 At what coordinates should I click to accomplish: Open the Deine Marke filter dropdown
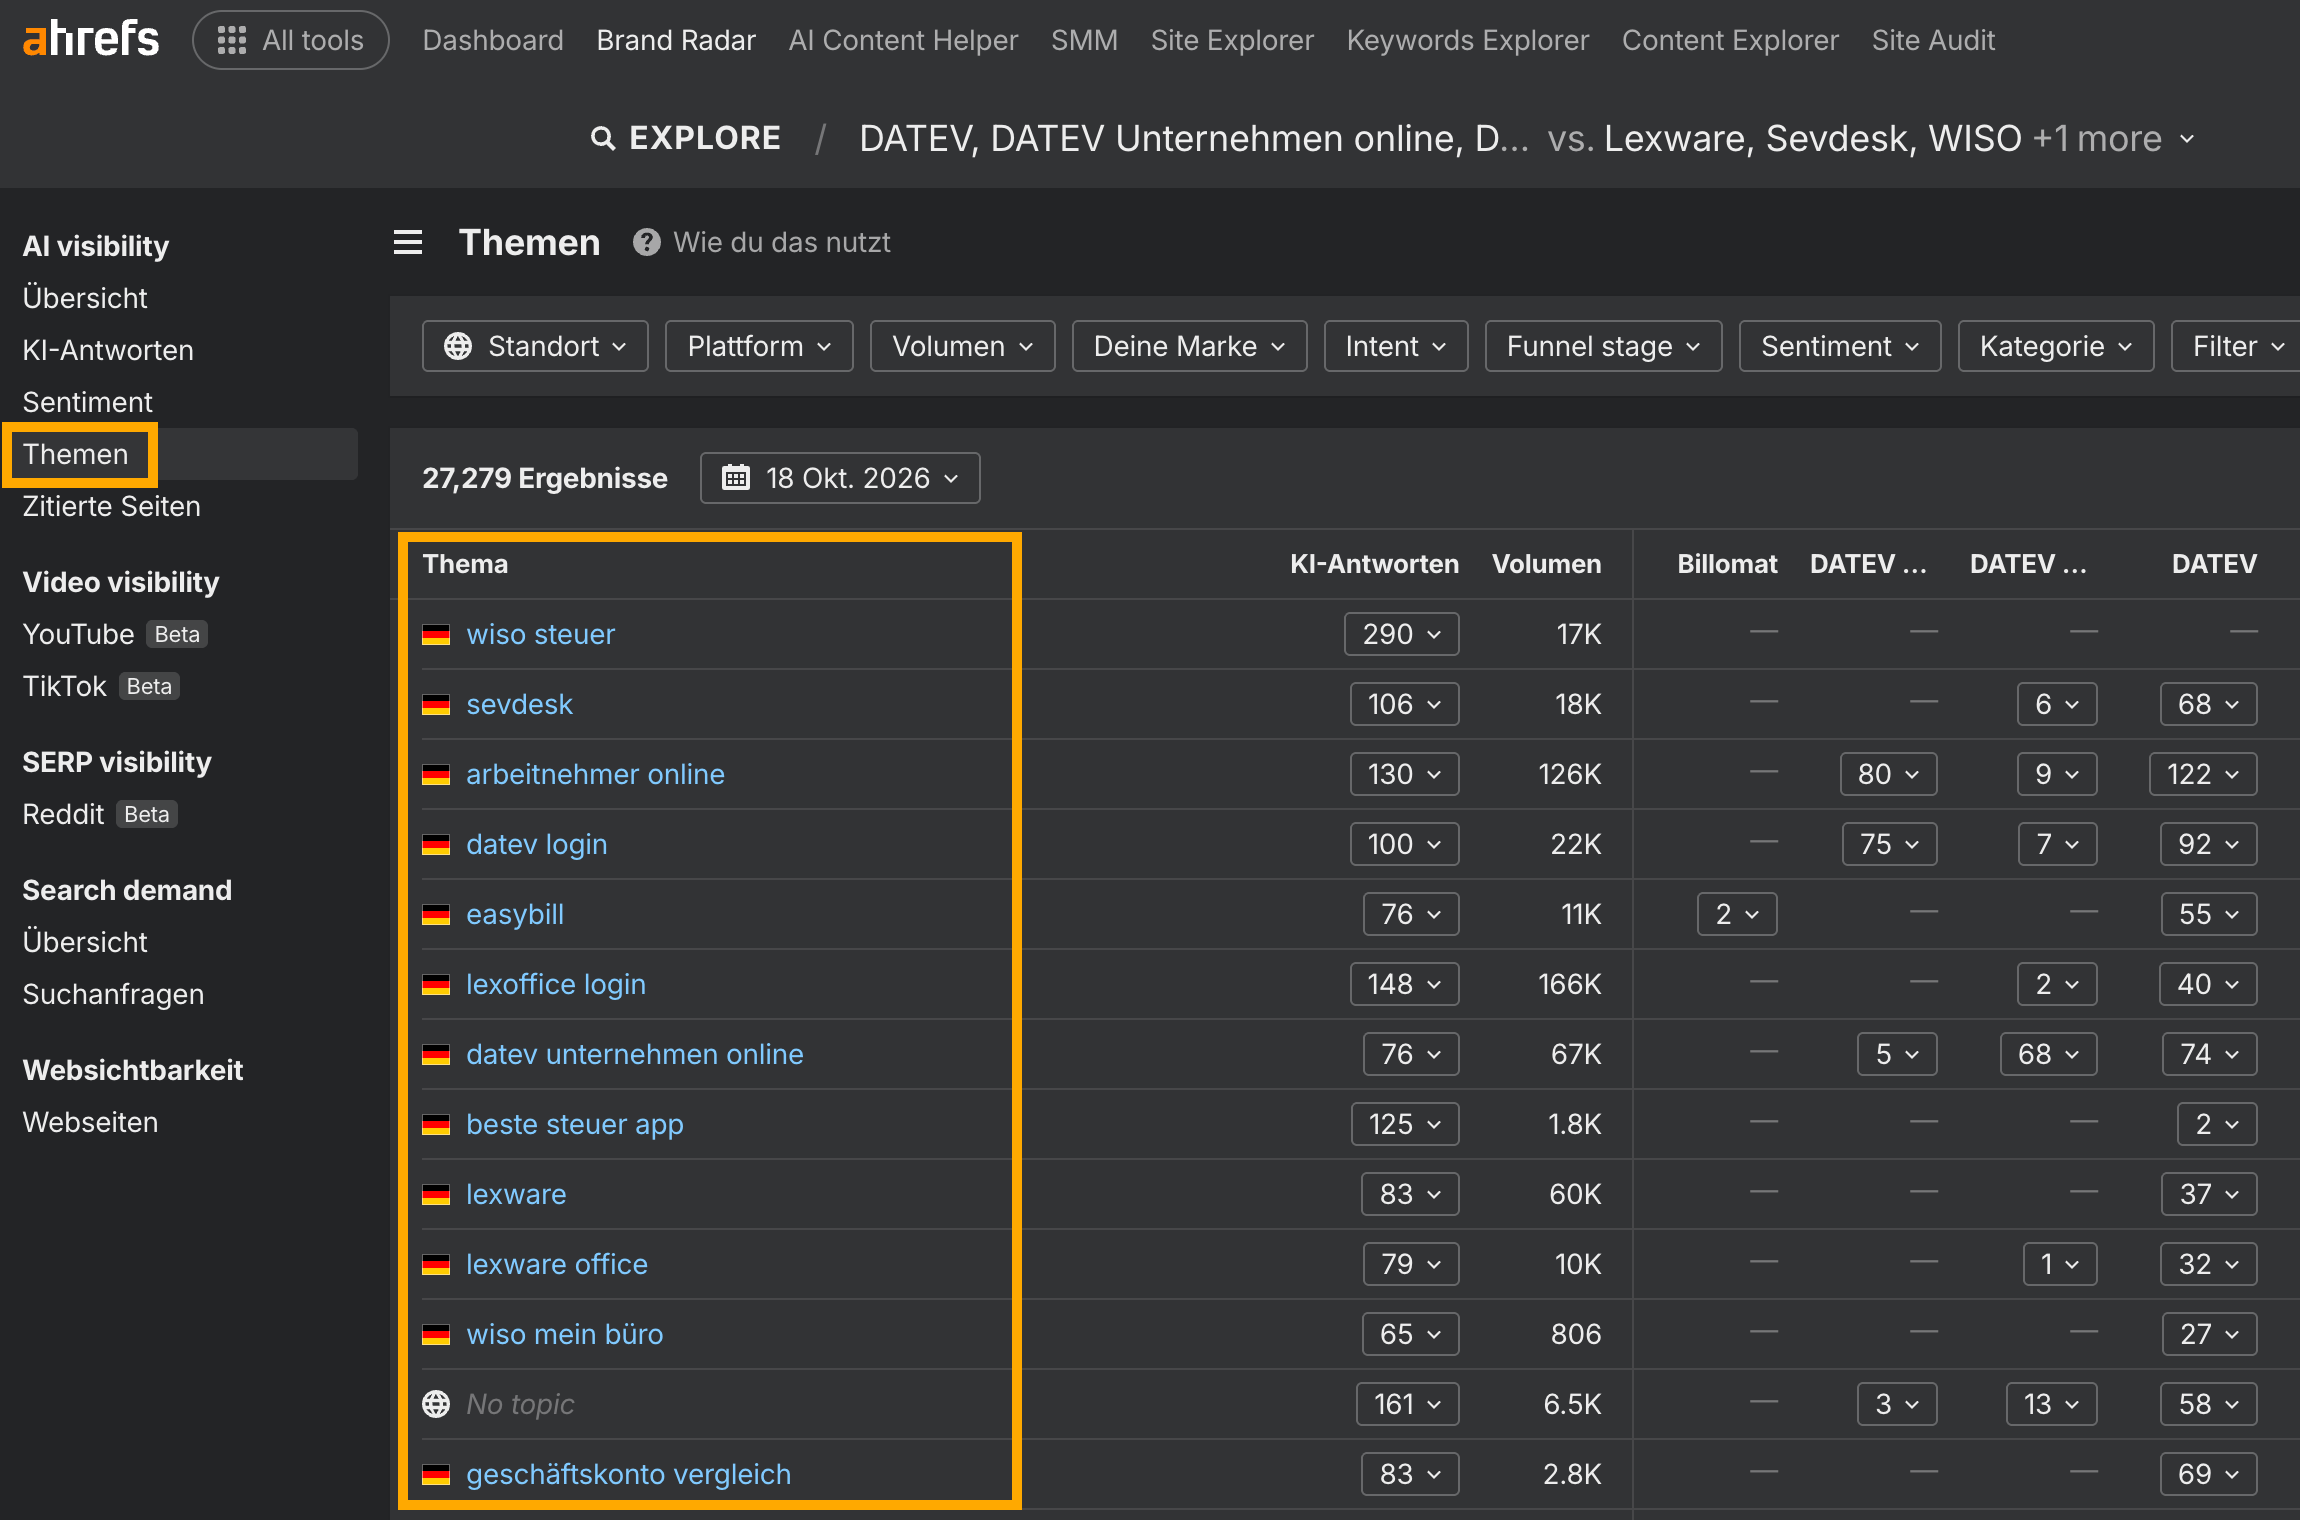click(1189, 346)
